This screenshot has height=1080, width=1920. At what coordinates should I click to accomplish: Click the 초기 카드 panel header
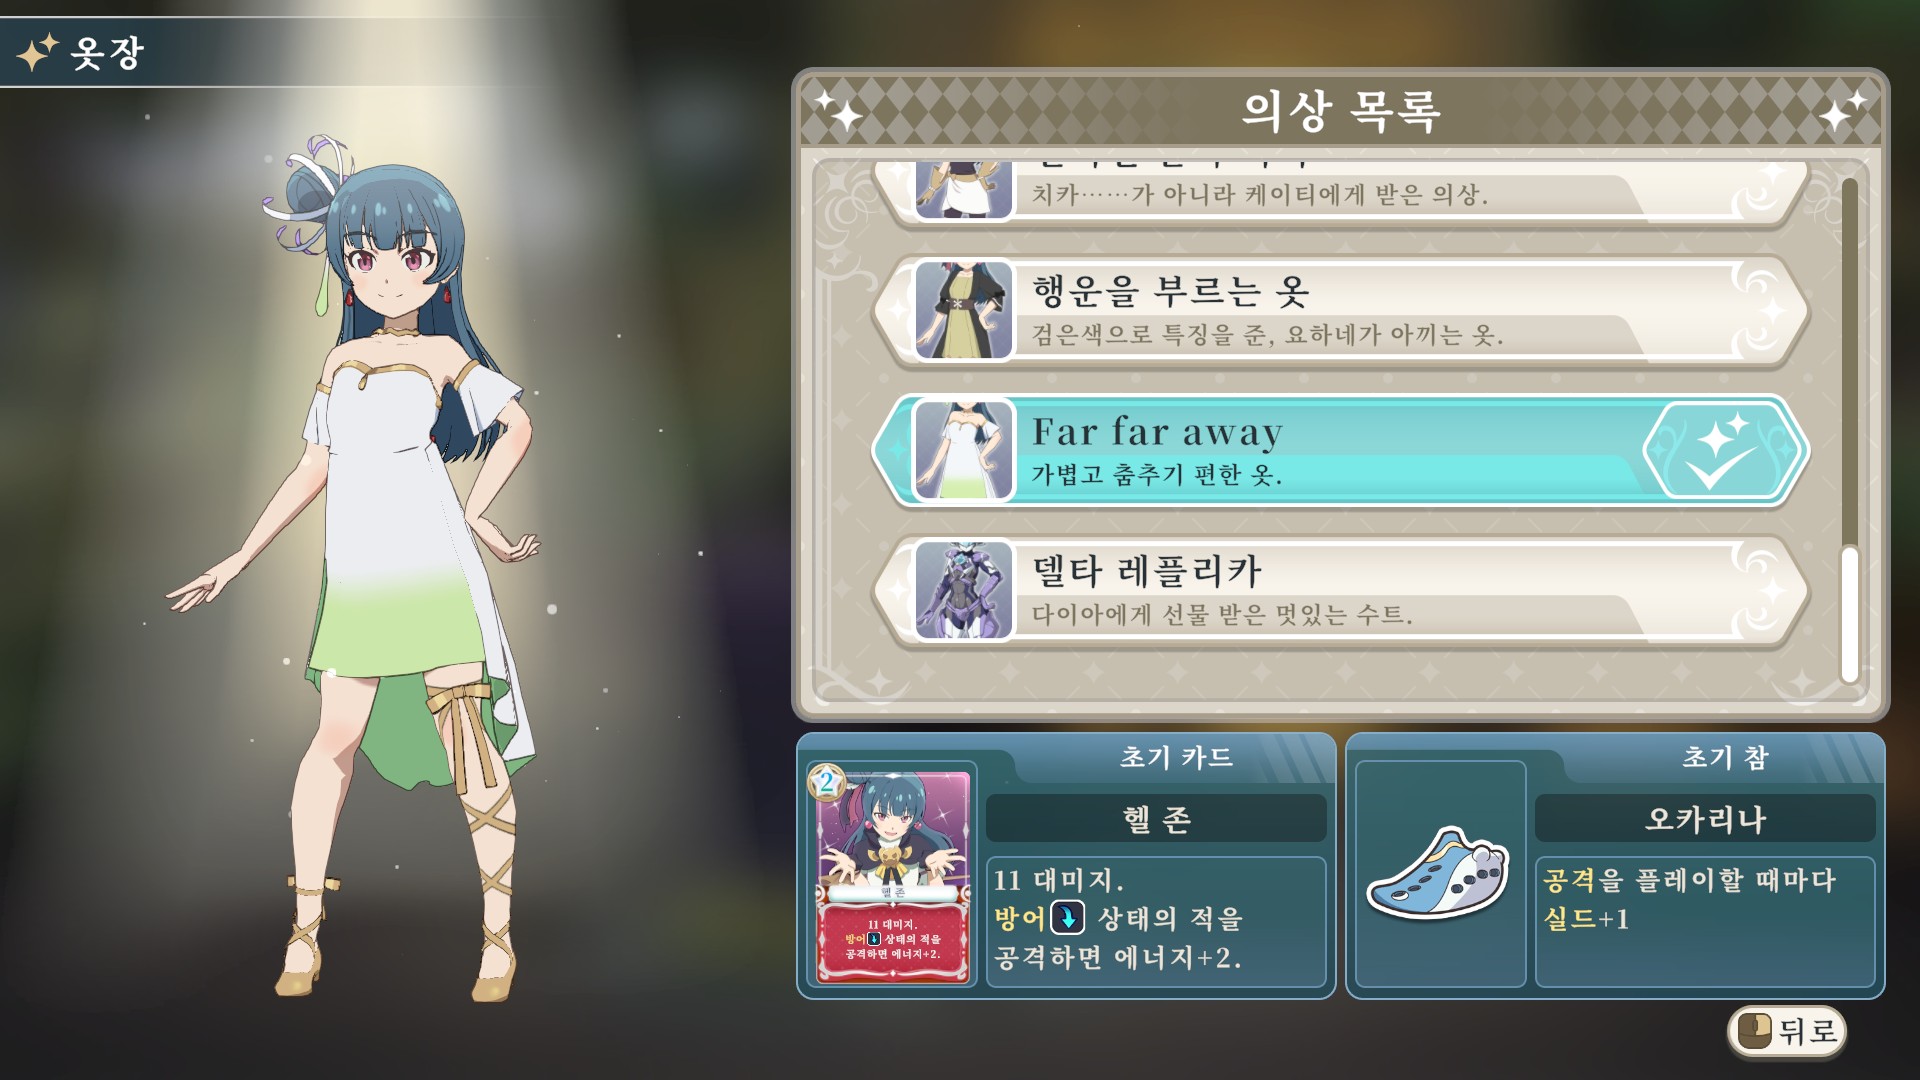[x=1175, y=757]
